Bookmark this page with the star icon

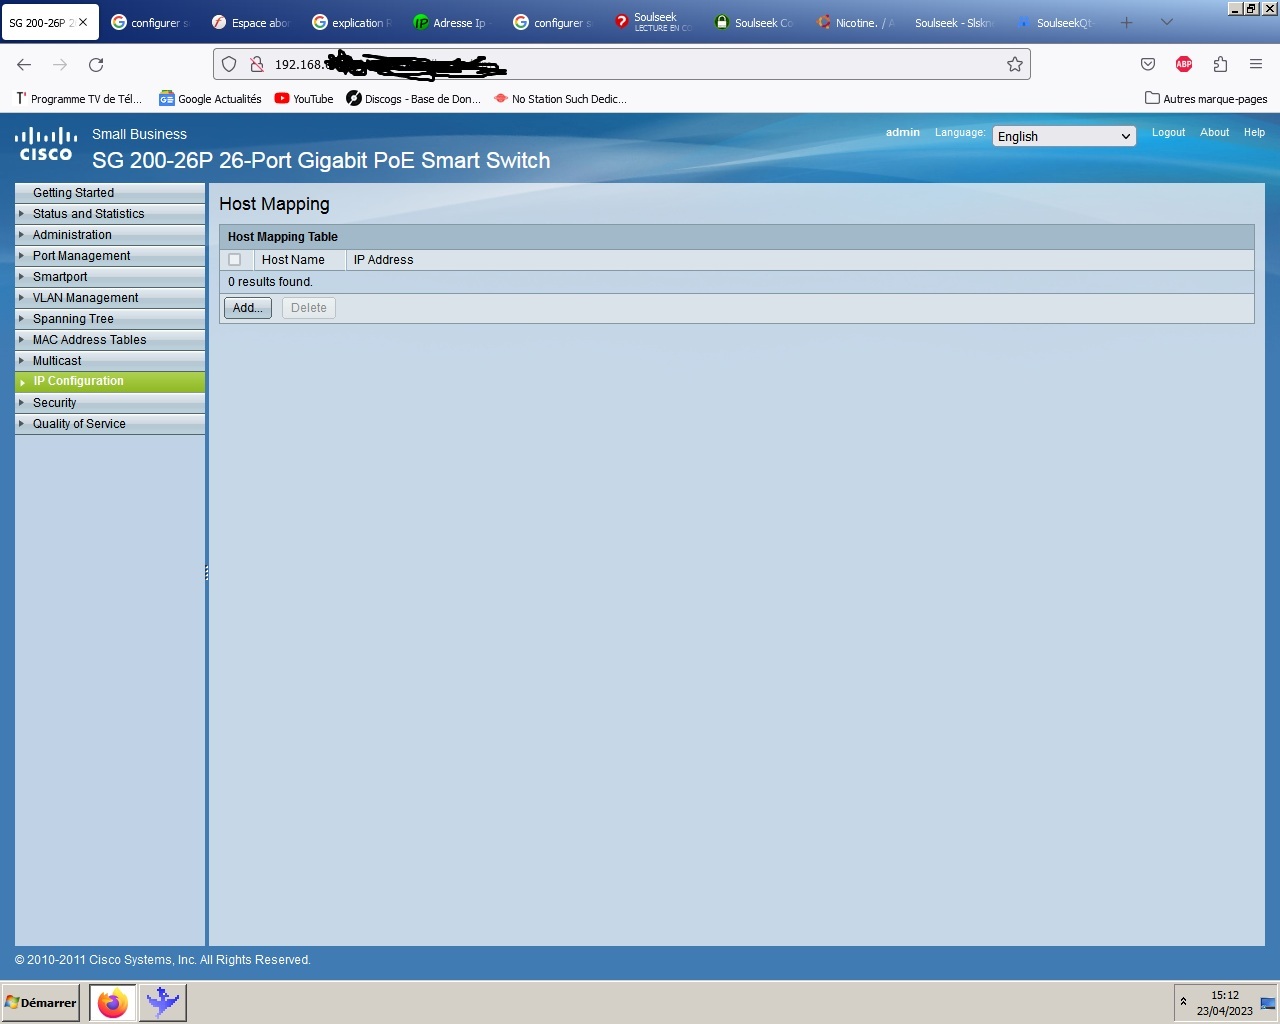point(1015,64)
